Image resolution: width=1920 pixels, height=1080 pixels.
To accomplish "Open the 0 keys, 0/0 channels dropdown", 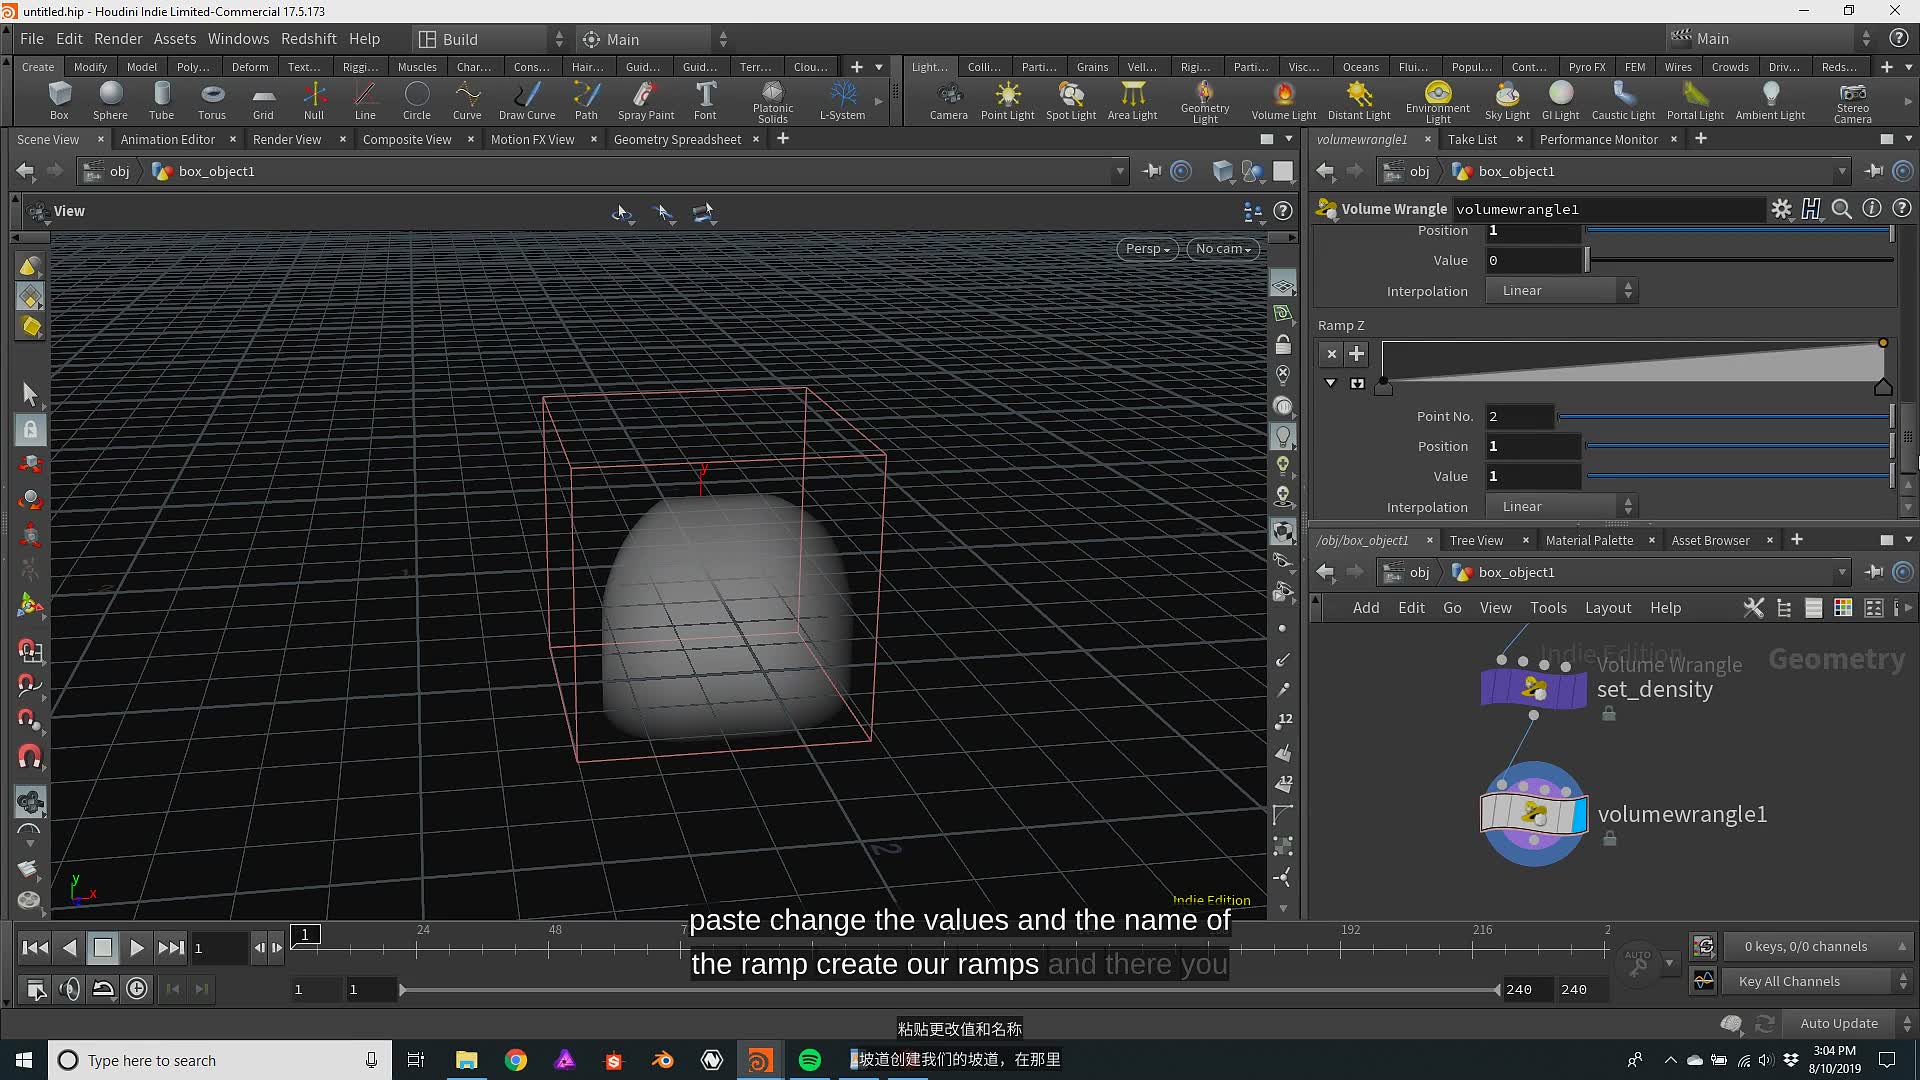I will [x=1816, y=947].
